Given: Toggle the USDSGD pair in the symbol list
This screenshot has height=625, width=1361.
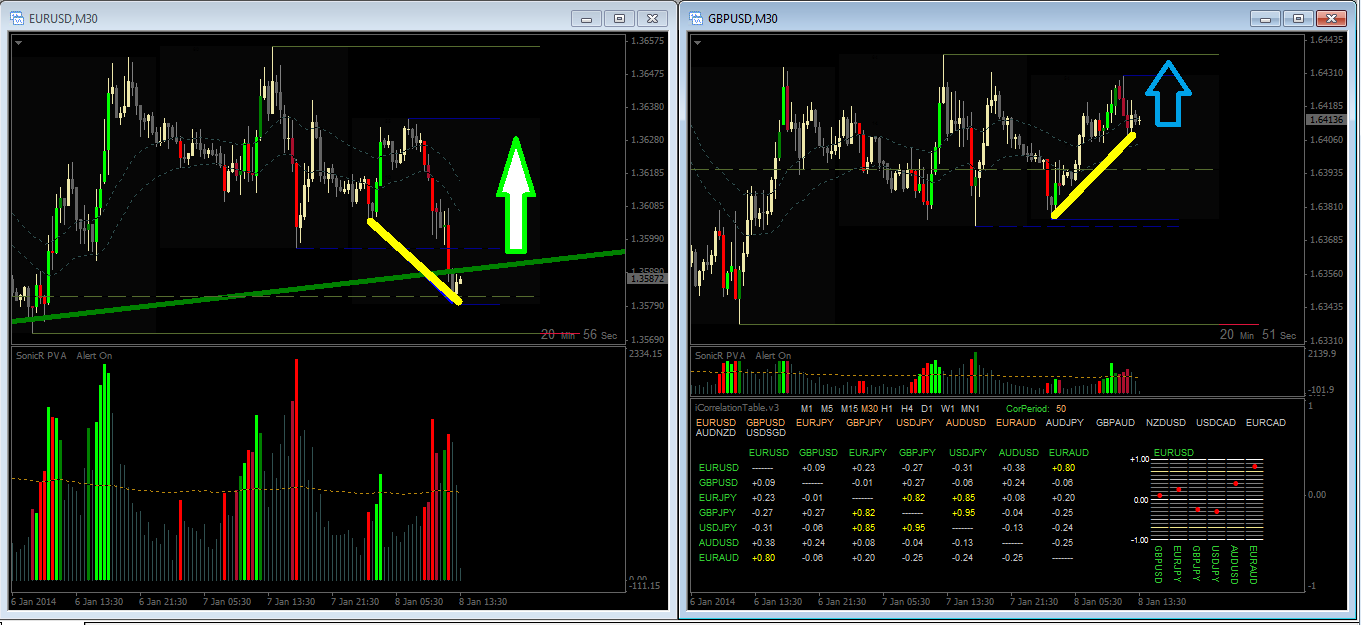Looking at the screenshot, I should (x=765, y=433).
